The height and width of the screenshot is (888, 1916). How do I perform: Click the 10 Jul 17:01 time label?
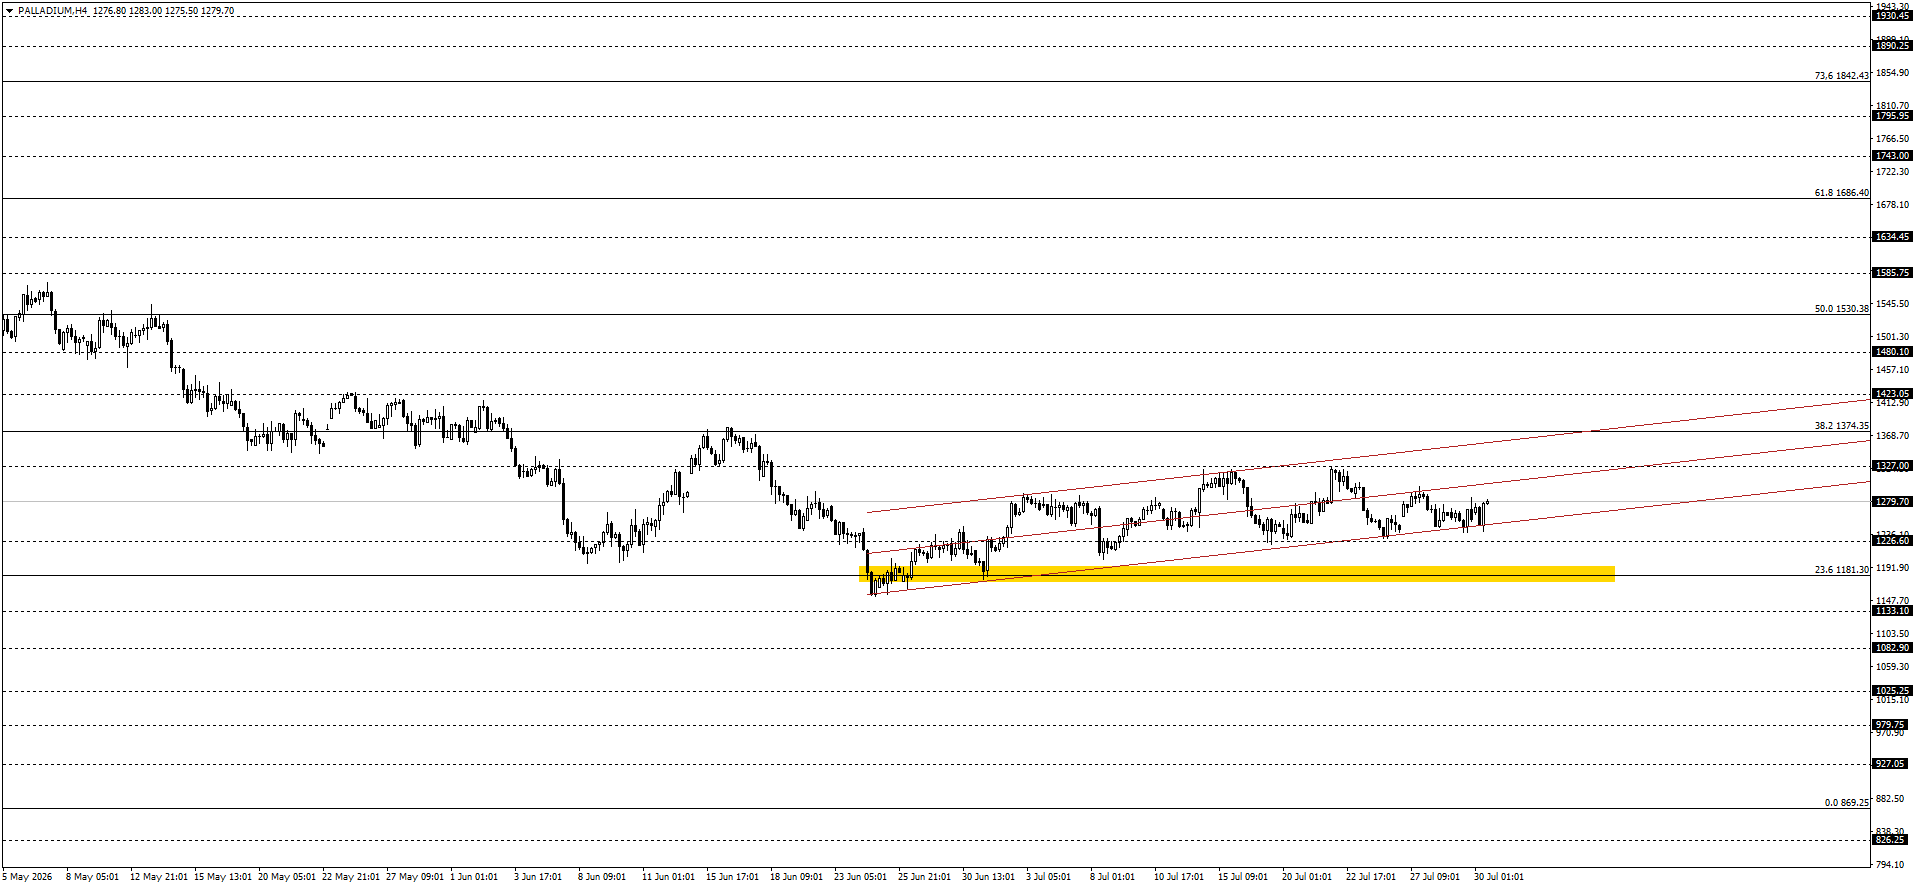tap(1178, 877)
